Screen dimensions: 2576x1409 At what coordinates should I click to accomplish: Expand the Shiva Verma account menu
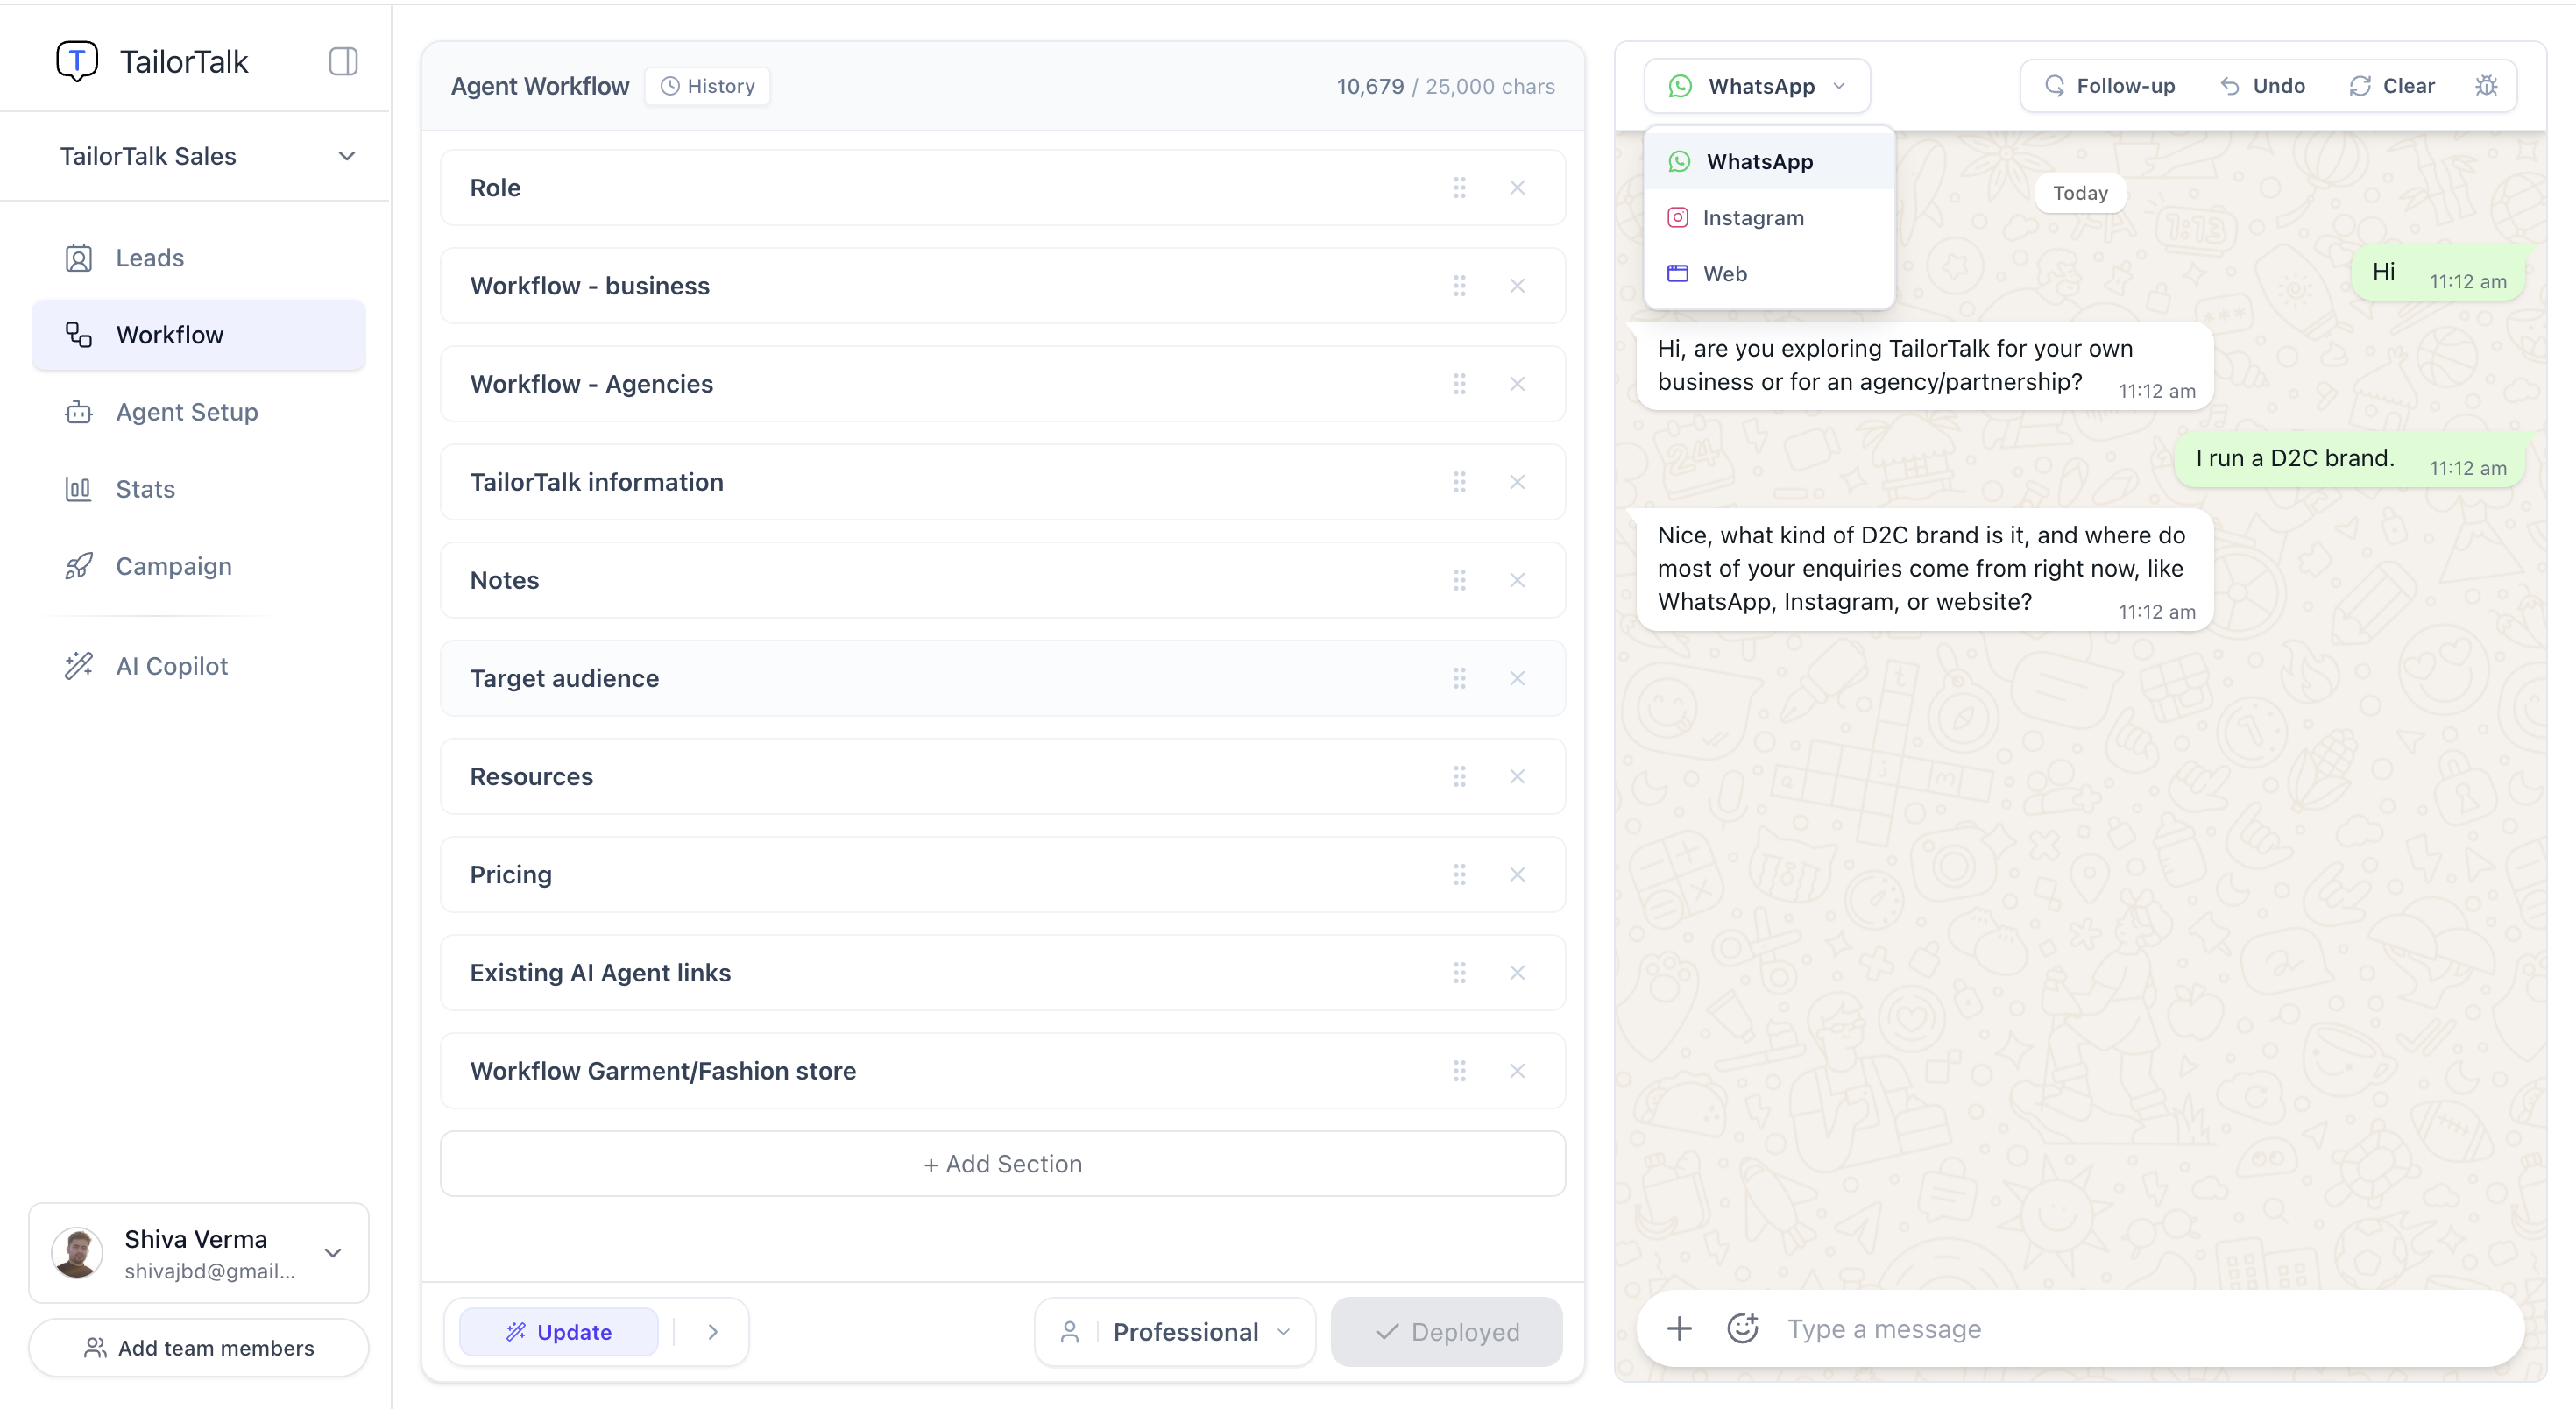point(199,1253)
